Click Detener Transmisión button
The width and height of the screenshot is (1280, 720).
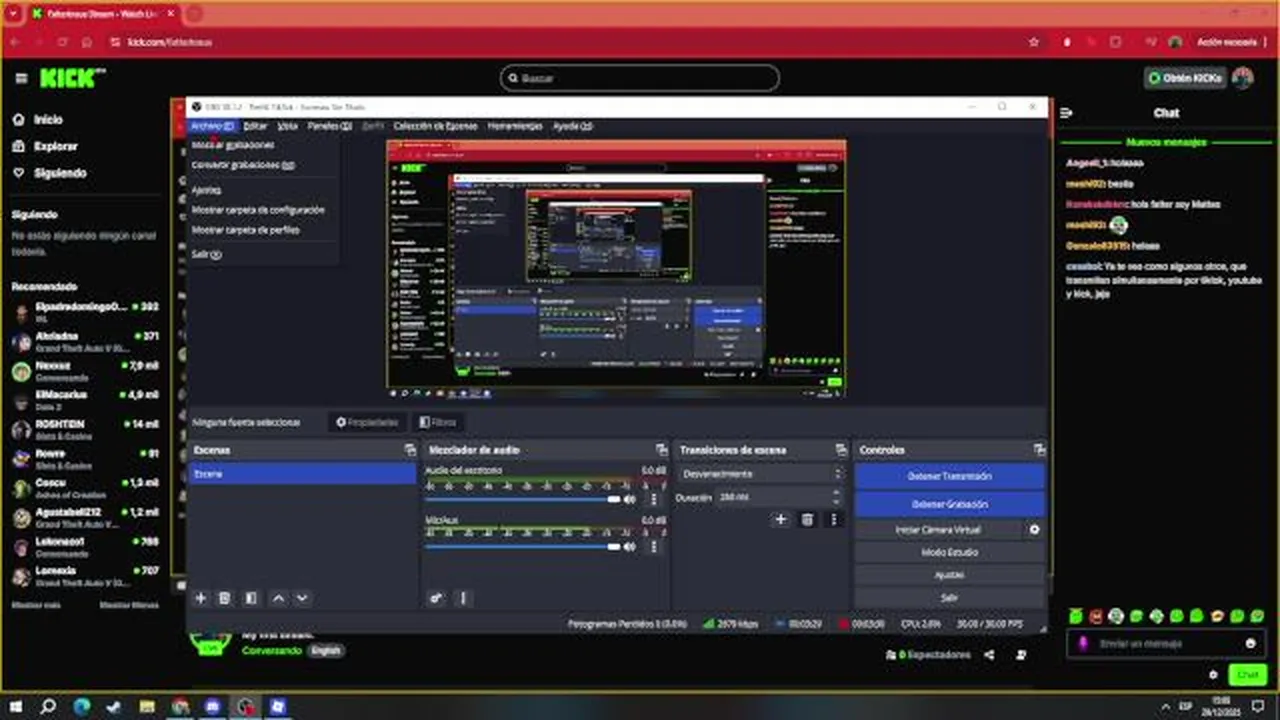949,476
